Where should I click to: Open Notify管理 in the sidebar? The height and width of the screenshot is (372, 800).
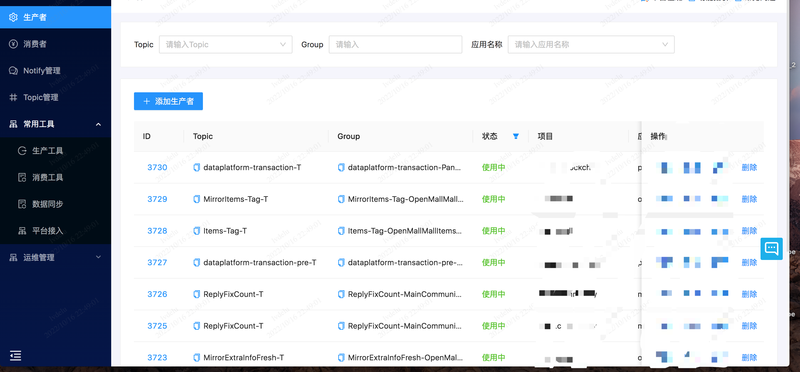55,70
